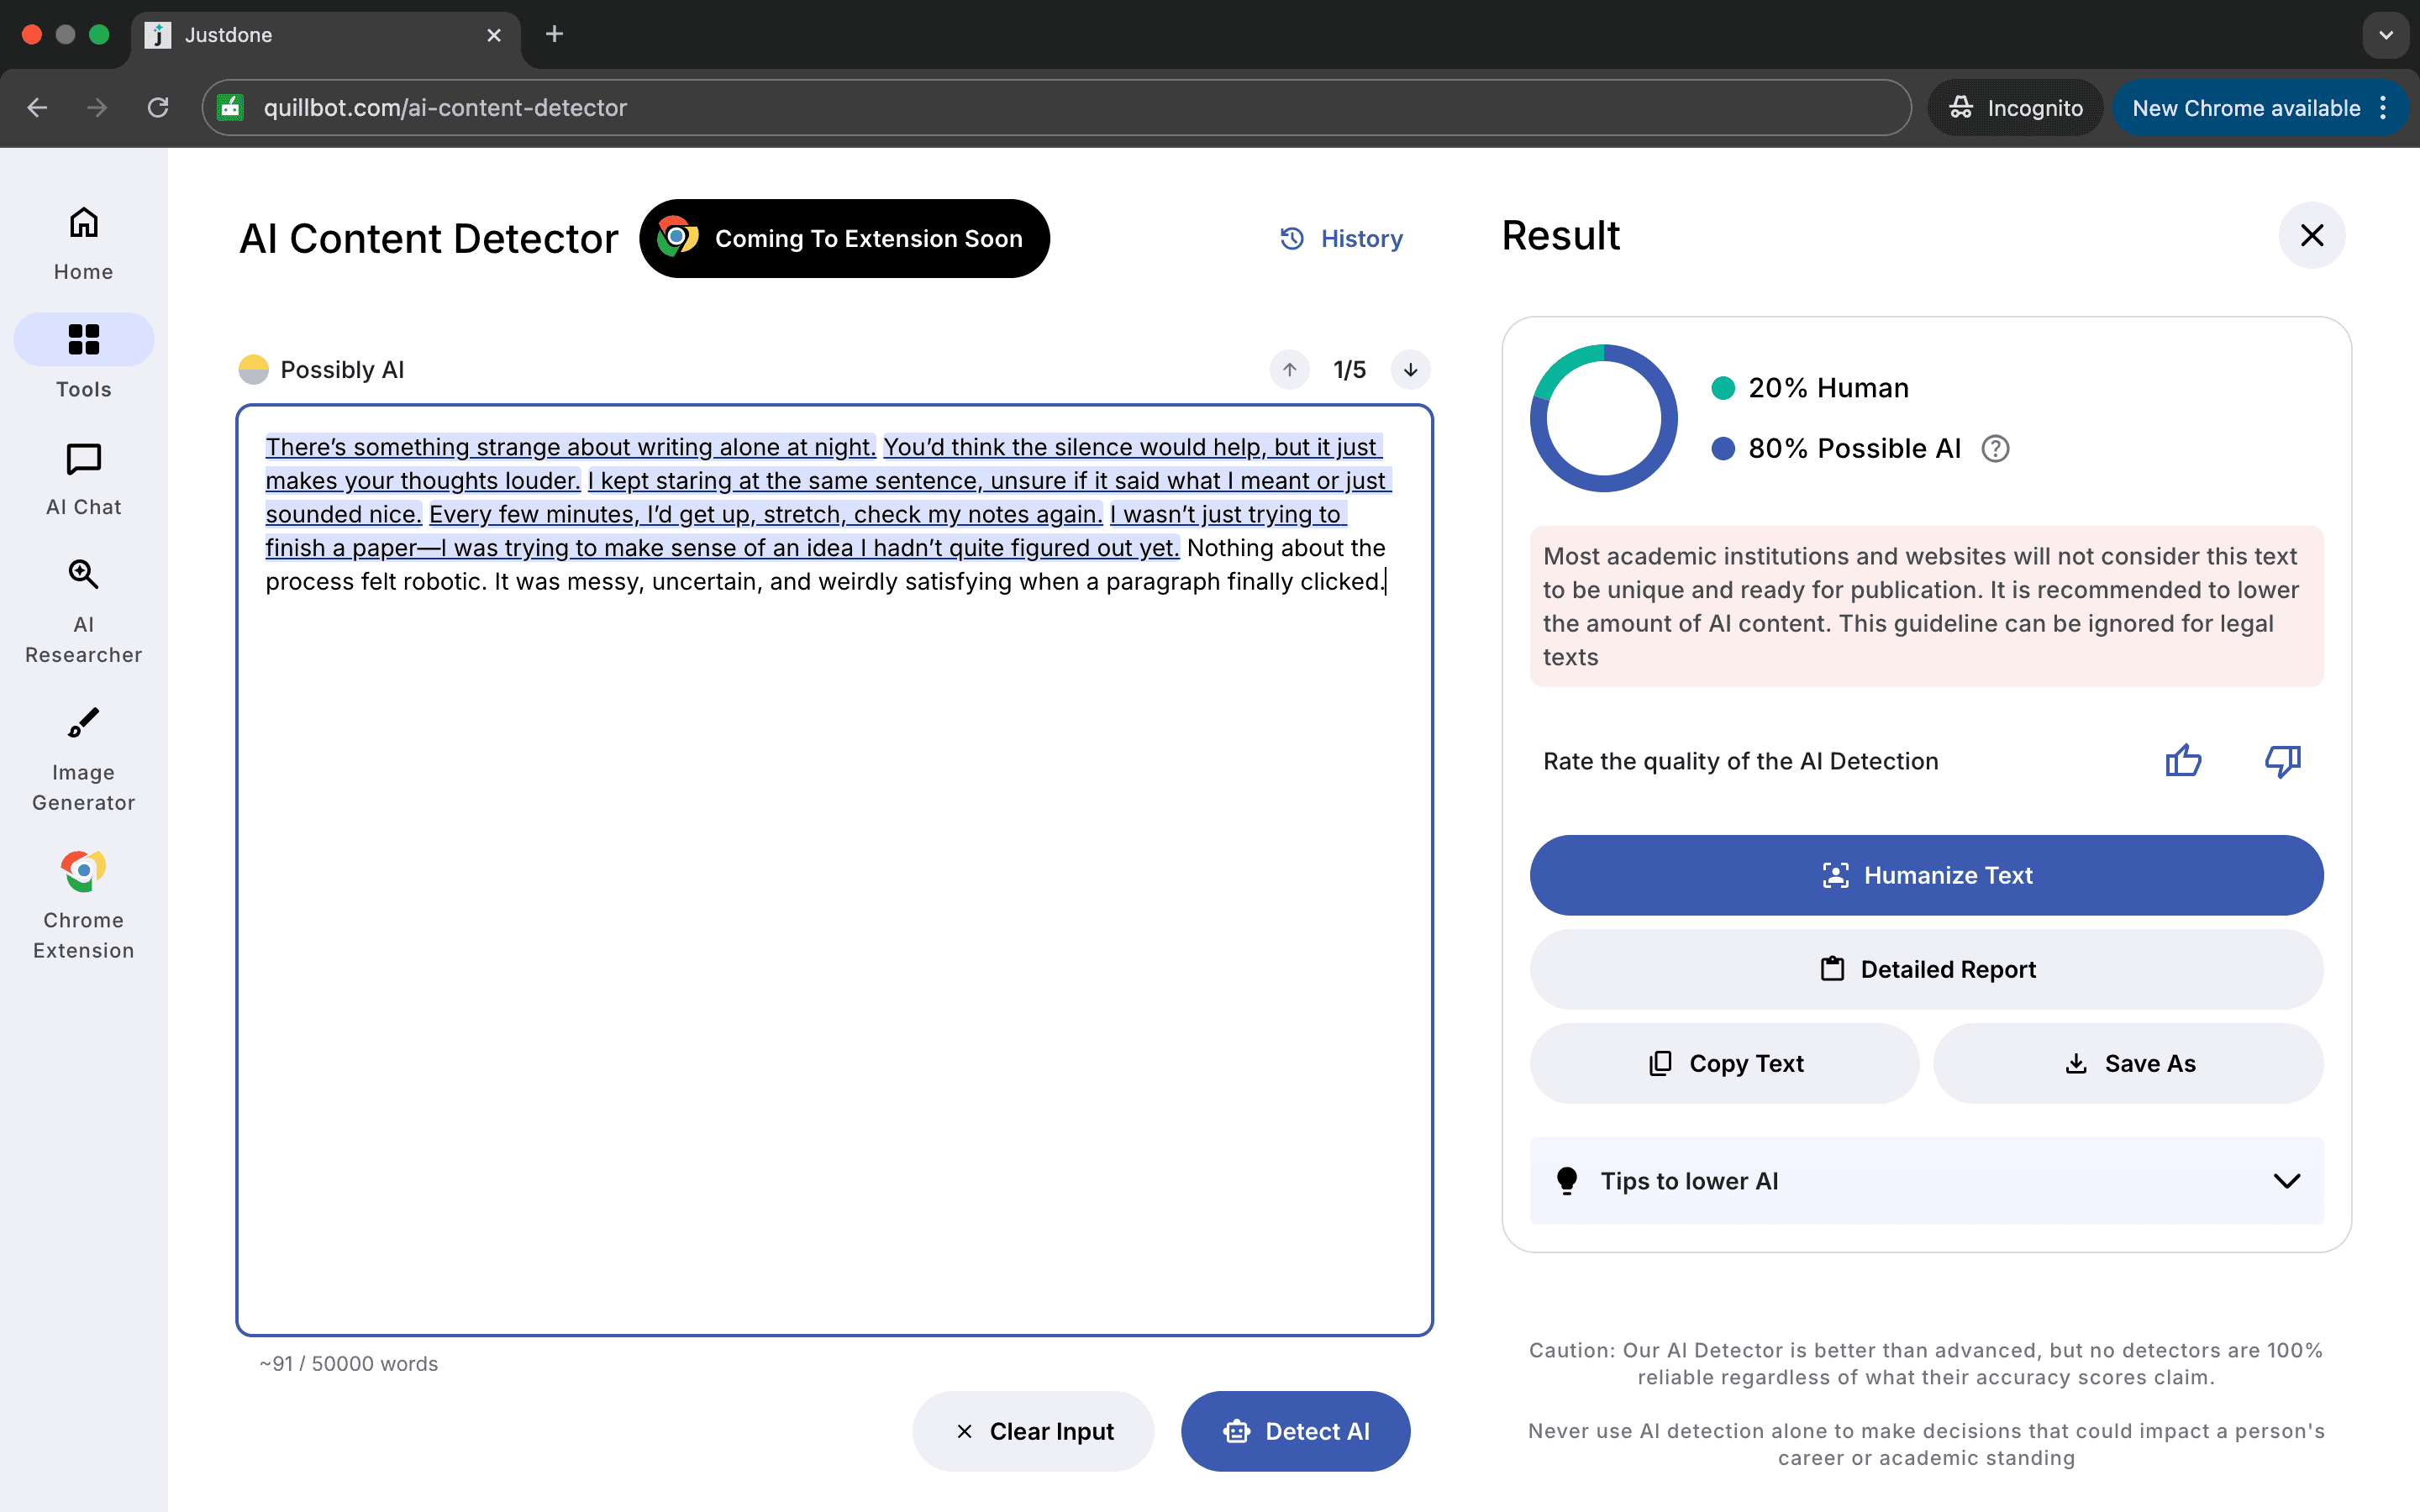
Task: Click the Humanize Text button
Action: (x=1926, y=875)
